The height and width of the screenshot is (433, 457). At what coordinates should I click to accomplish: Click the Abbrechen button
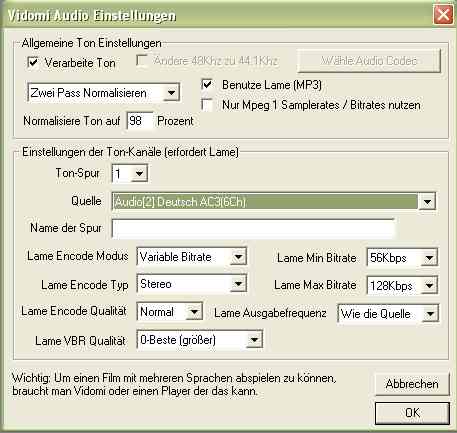pos(412,384)
